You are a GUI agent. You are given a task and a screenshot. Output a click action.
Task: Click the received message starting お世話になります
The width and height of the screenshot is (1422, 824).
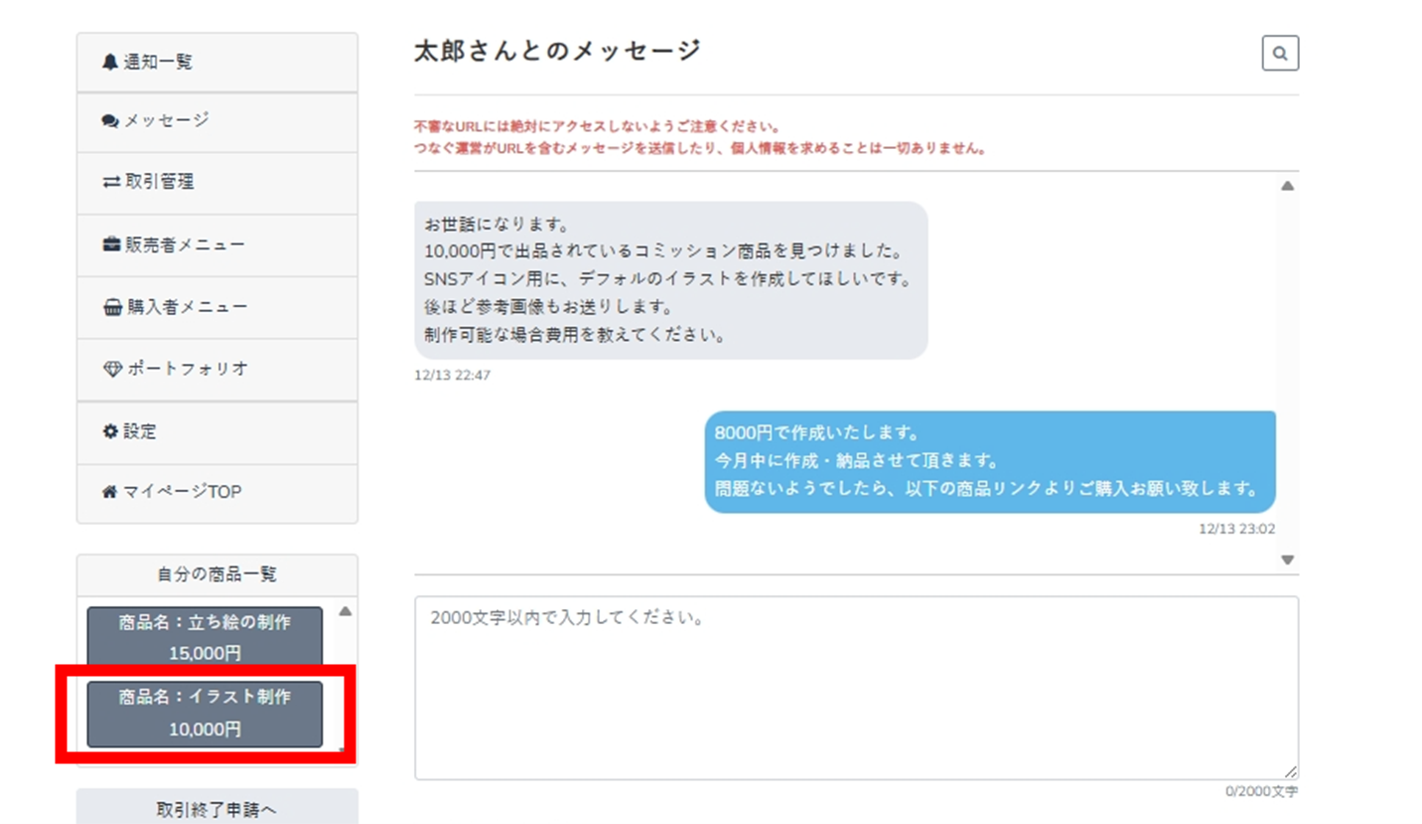coord(671,280)
